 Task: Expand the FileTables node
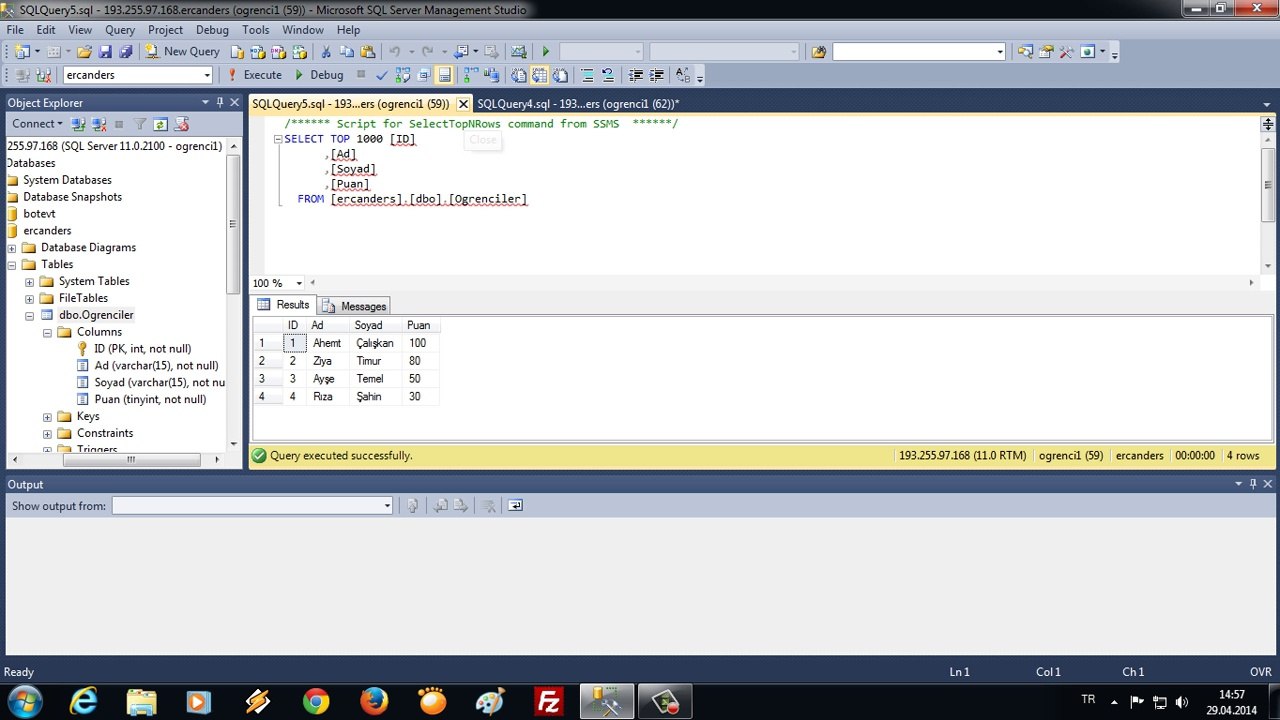click(x=30, y=299)
